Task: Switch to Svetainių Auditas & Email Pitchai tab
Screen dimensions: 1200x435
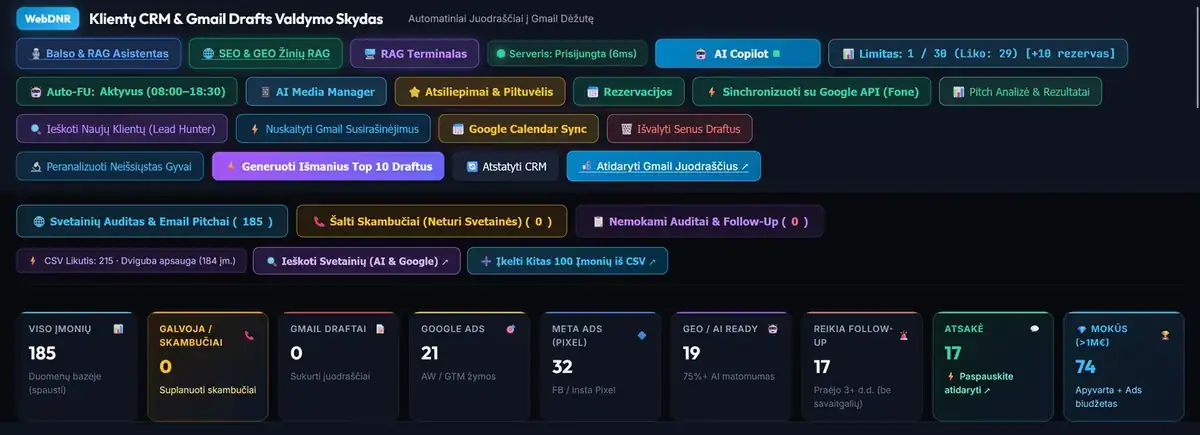Action: (x=153, y=221)
